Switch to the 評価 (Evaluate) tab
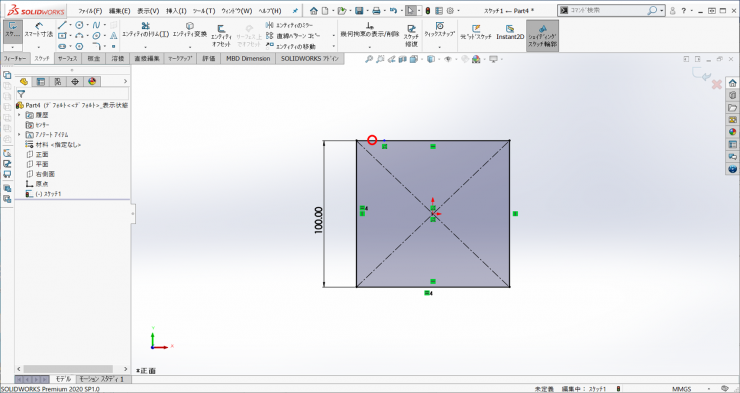The width and height of the screenshot is (740, 393). pyautogui.click(x=209, y=59)
